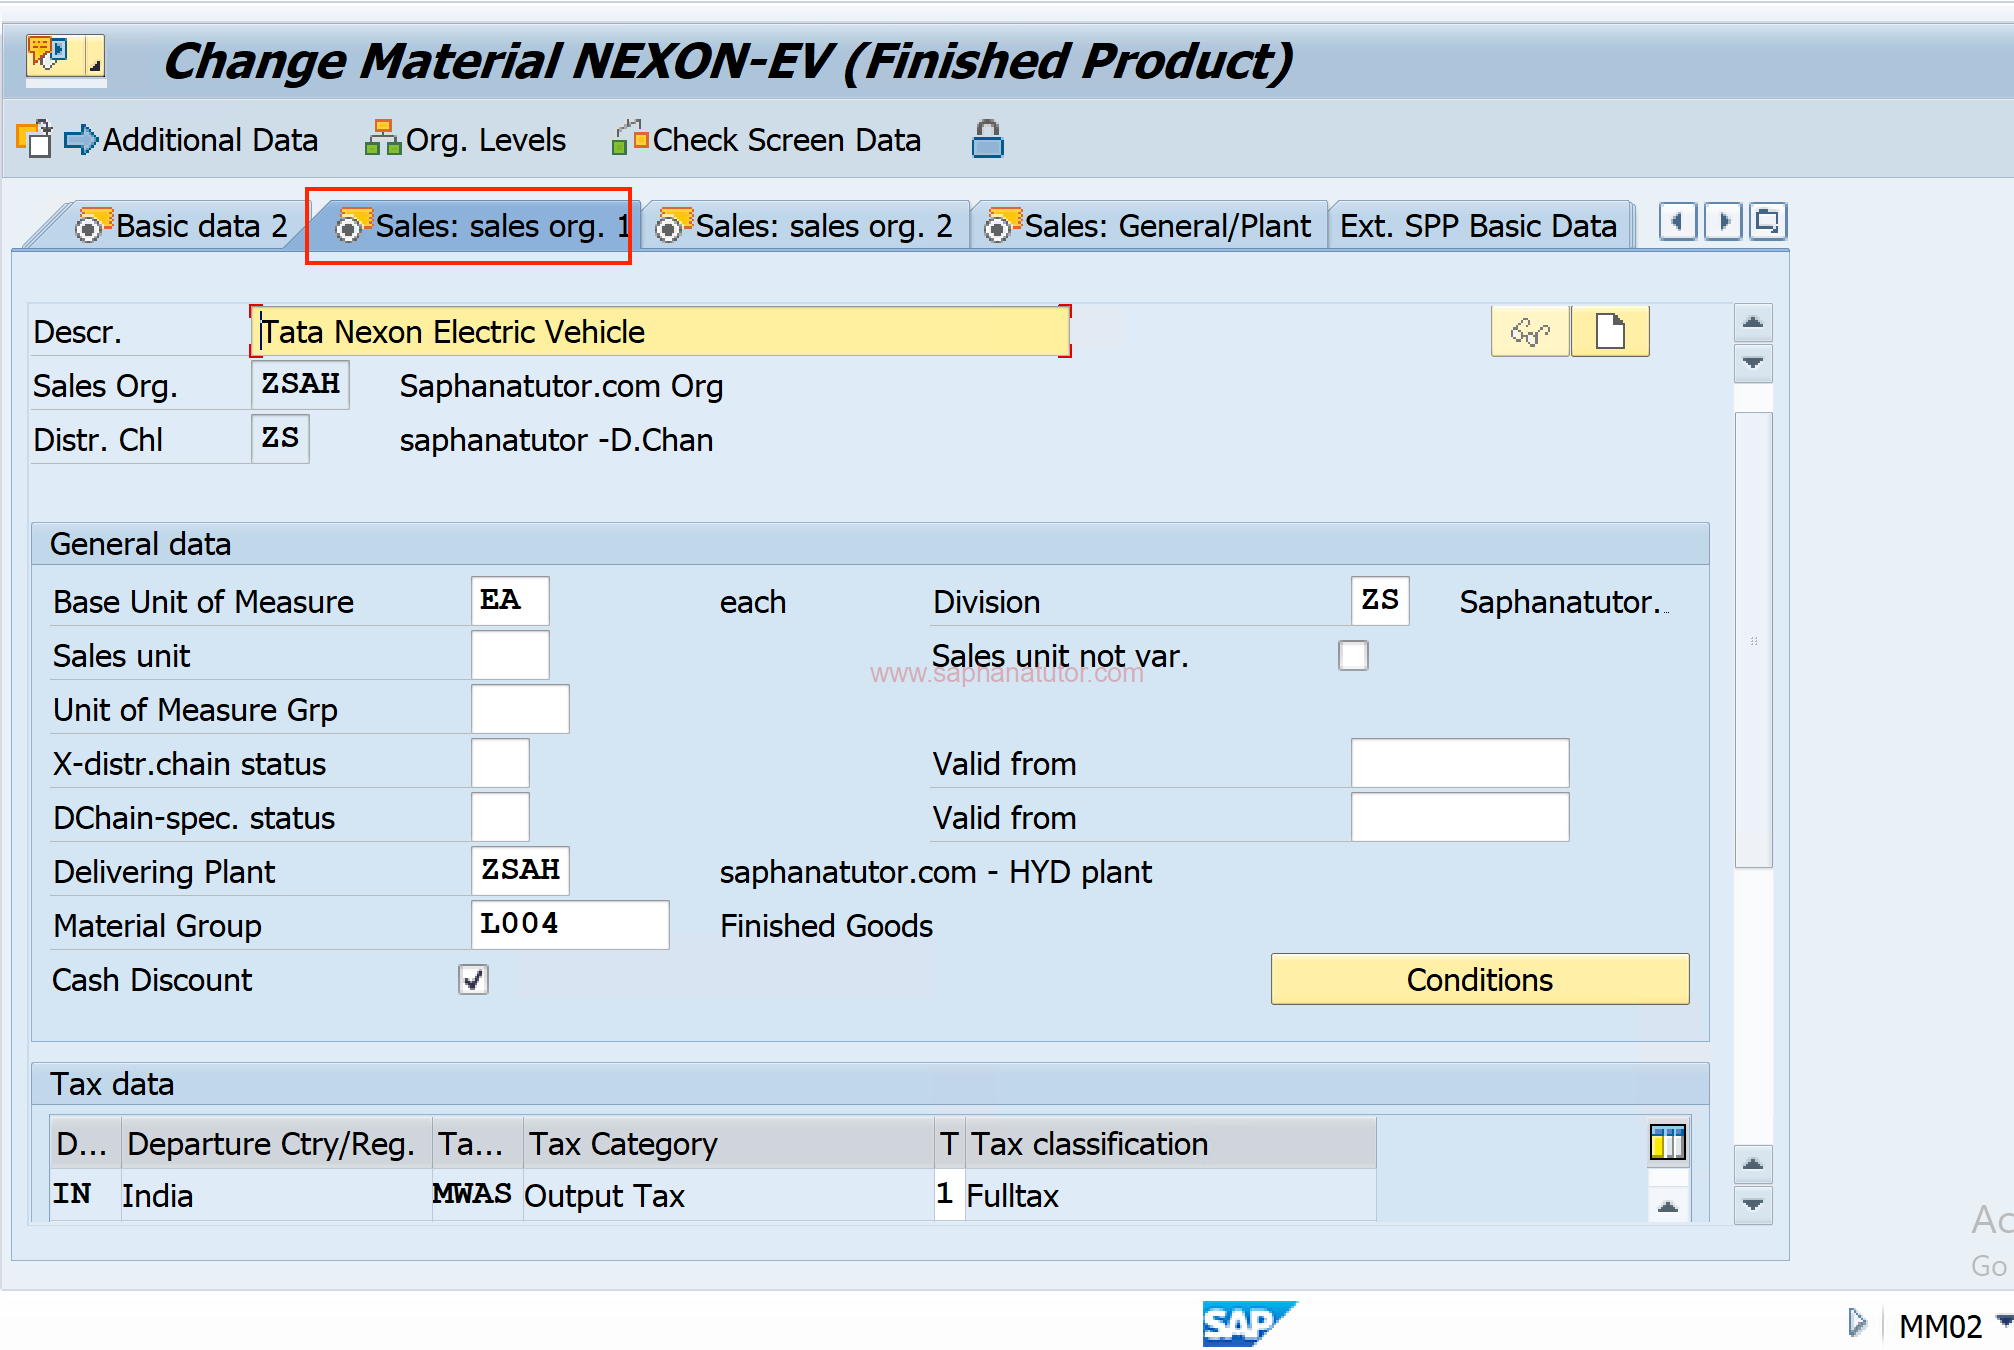Open the material services menu icon in title bar
Viewport: 2014px width, 1350px height.
pyautogui.click(x=66, y=58)
